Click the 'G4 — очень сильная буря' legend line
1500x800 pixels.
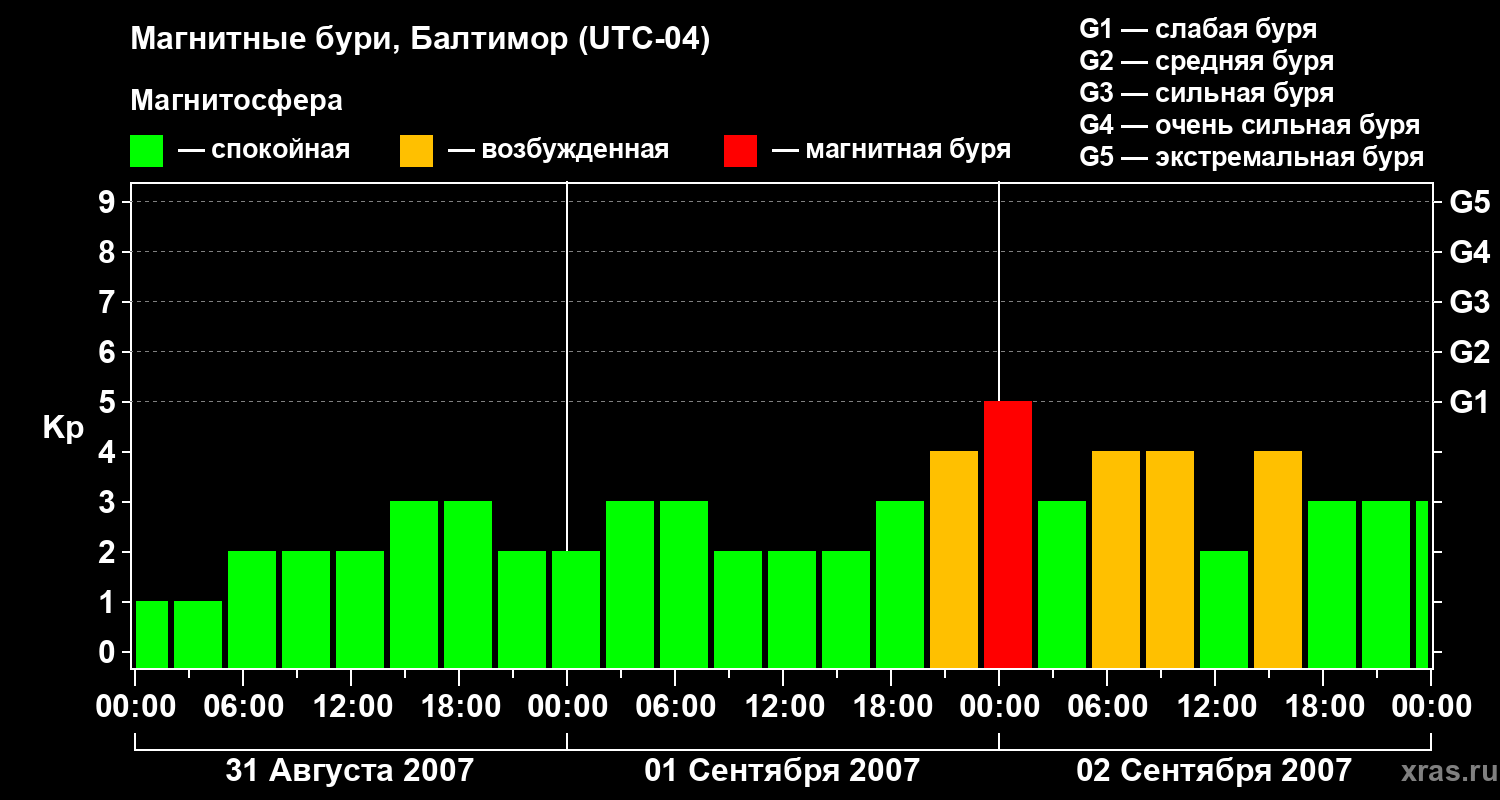(x=1250, y=125)
